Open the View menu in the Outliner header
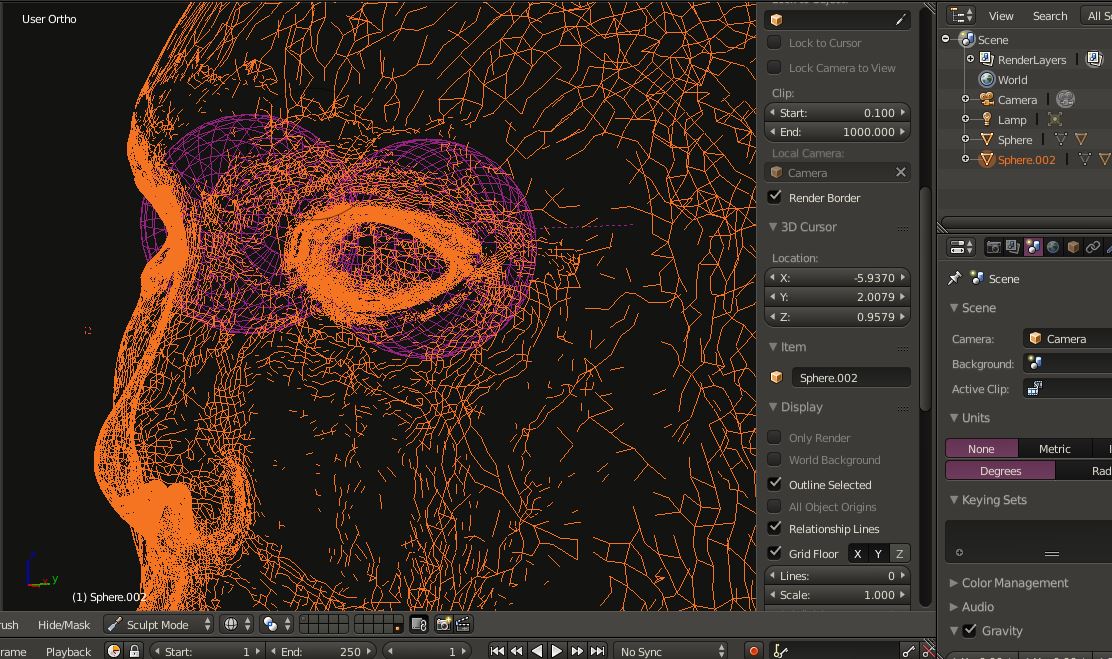This screenshot has height=659, width=1112. 1000,15
